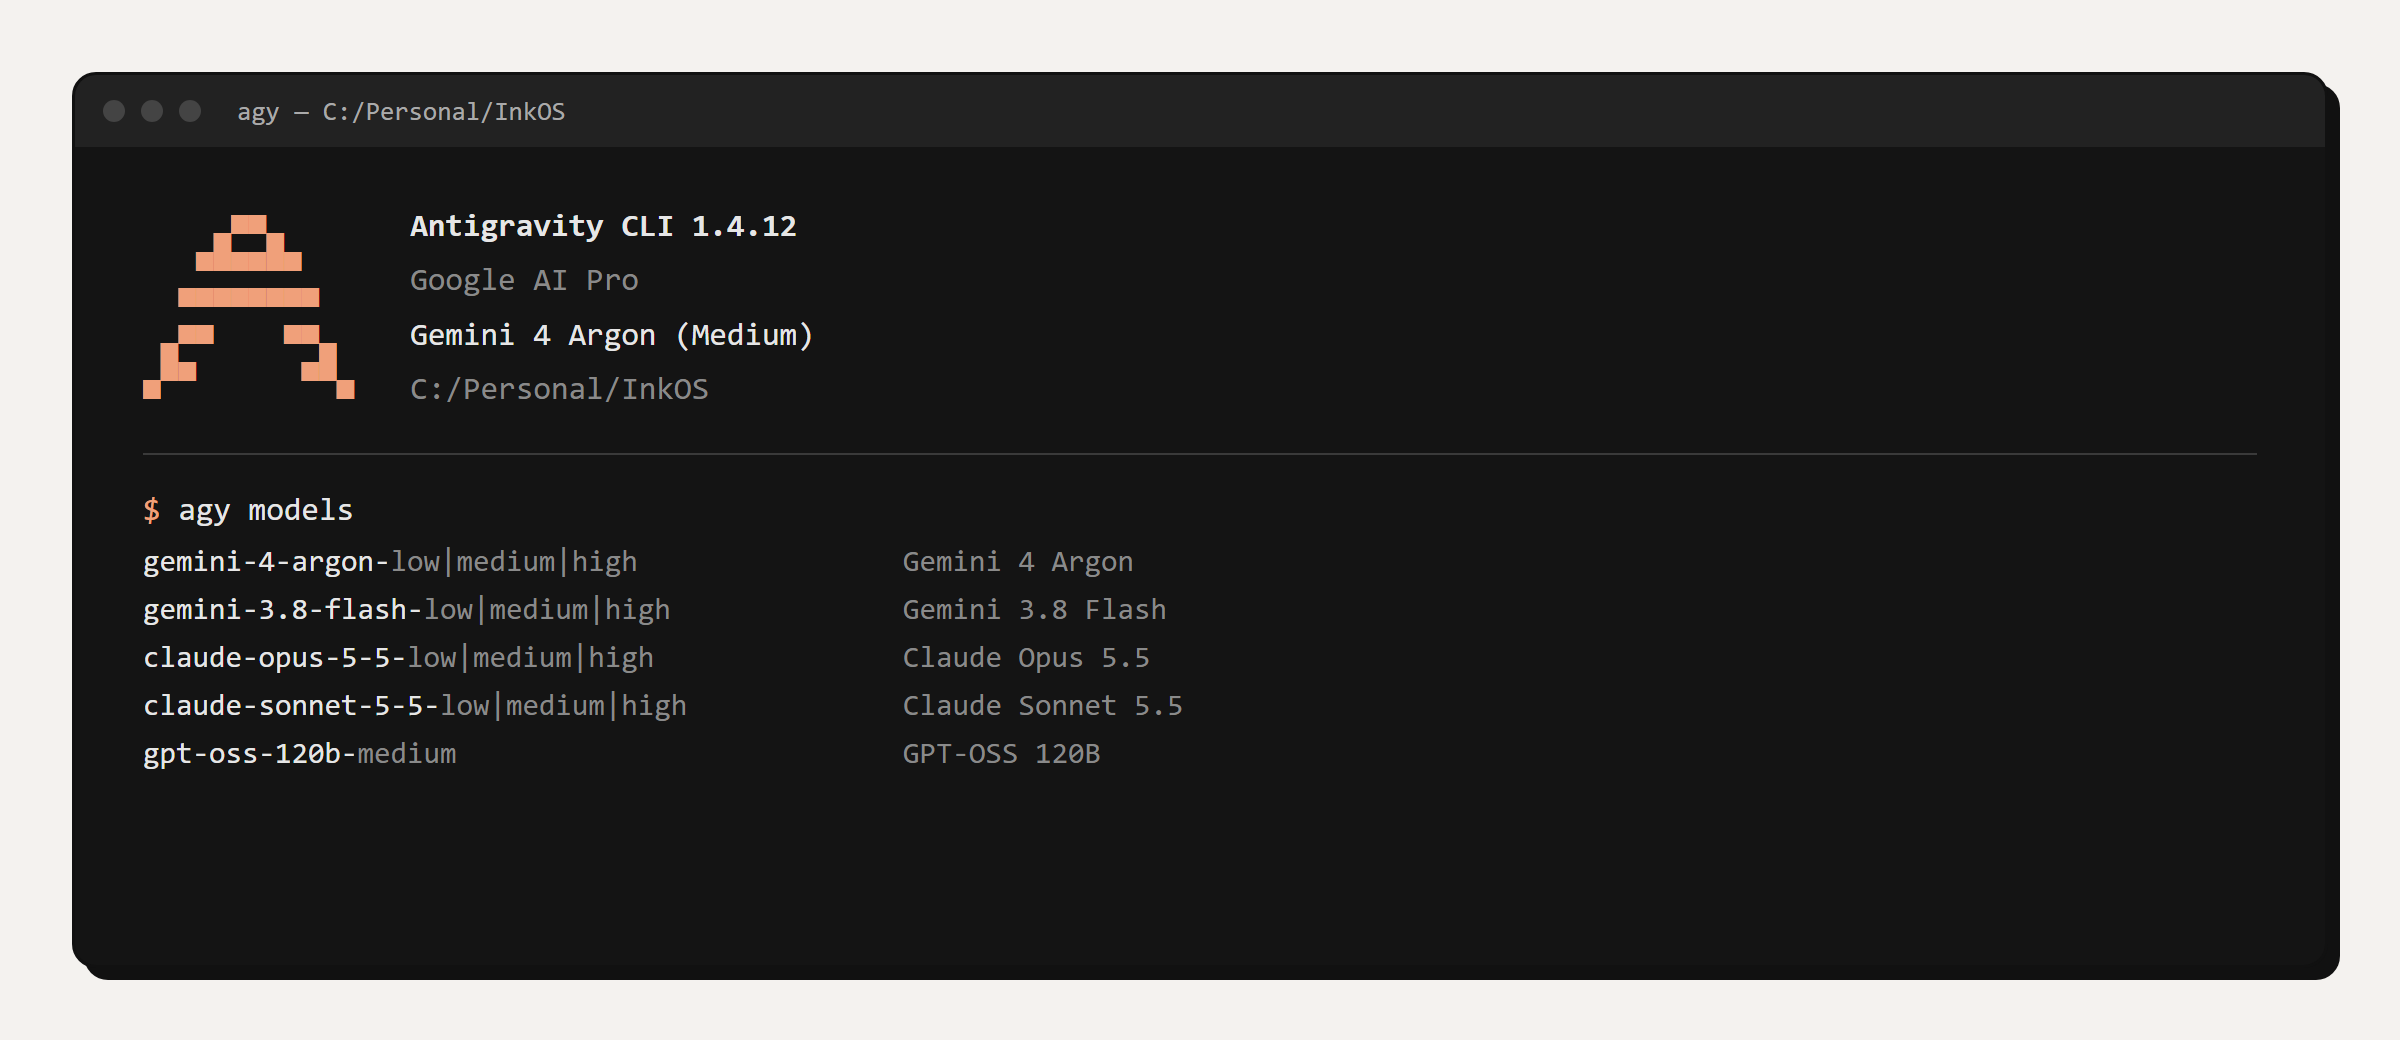Click the "Antigravity CLI 1.4.12" heading

(x=603, y=227)
